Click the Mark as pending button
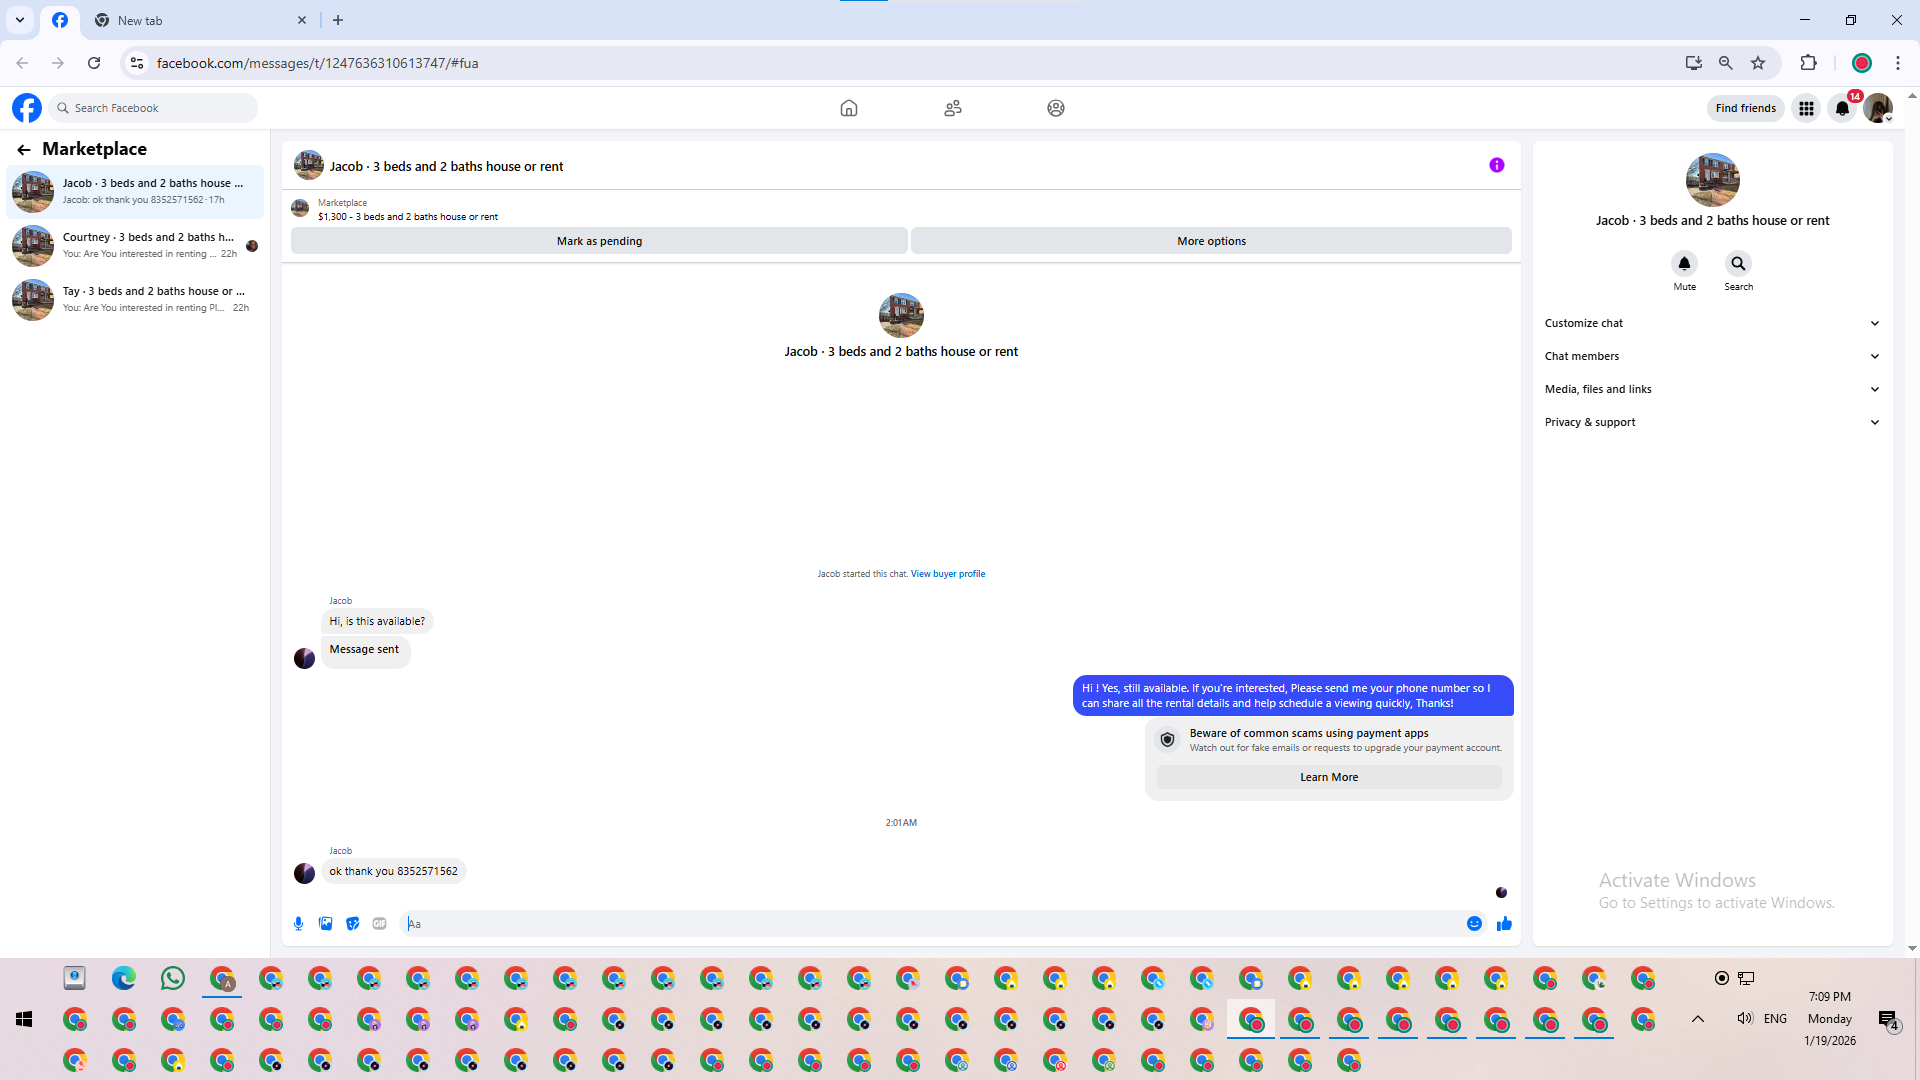 point(599,241)
